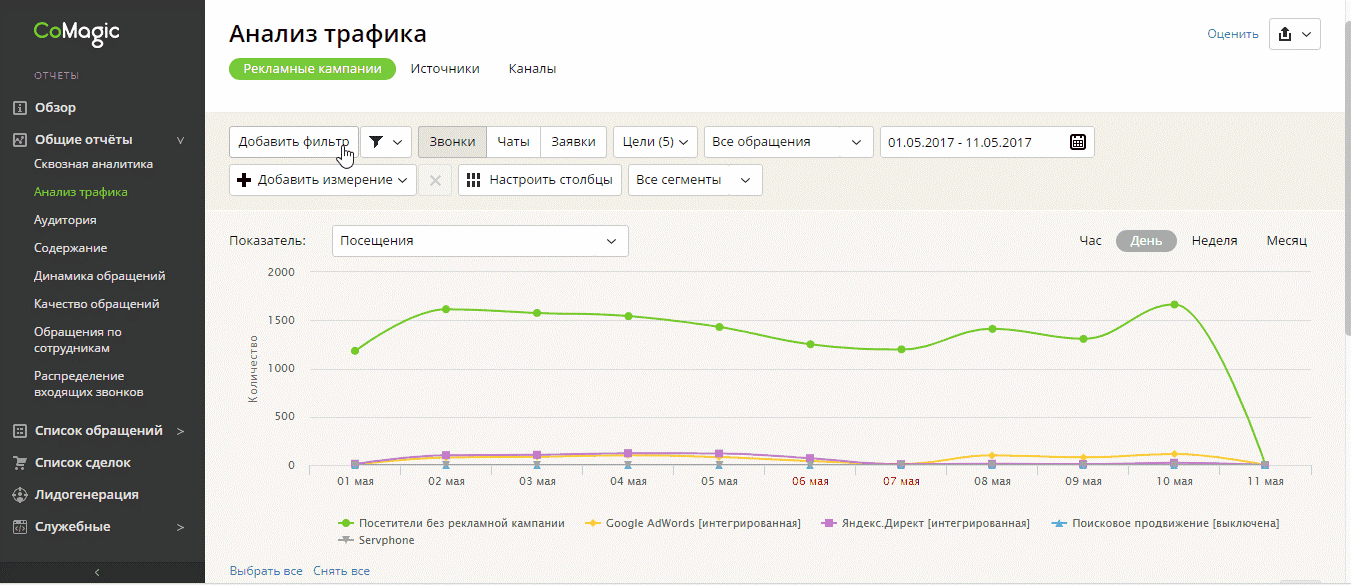Screen dimensions: 1351x585
Task: Toggle the Чаты button
Action: click(x=514, y=142)
